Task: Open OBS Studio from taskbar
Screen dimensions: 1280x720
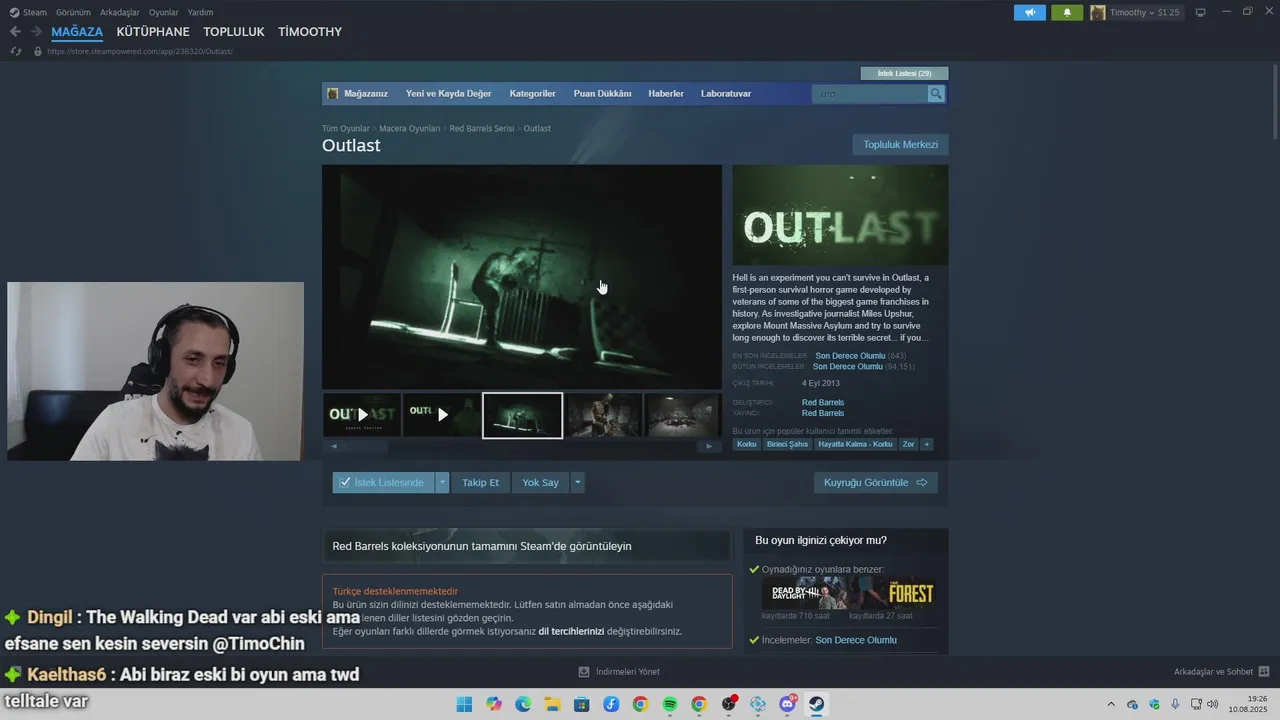Action: pyautogui.click(x=729, y=704)
